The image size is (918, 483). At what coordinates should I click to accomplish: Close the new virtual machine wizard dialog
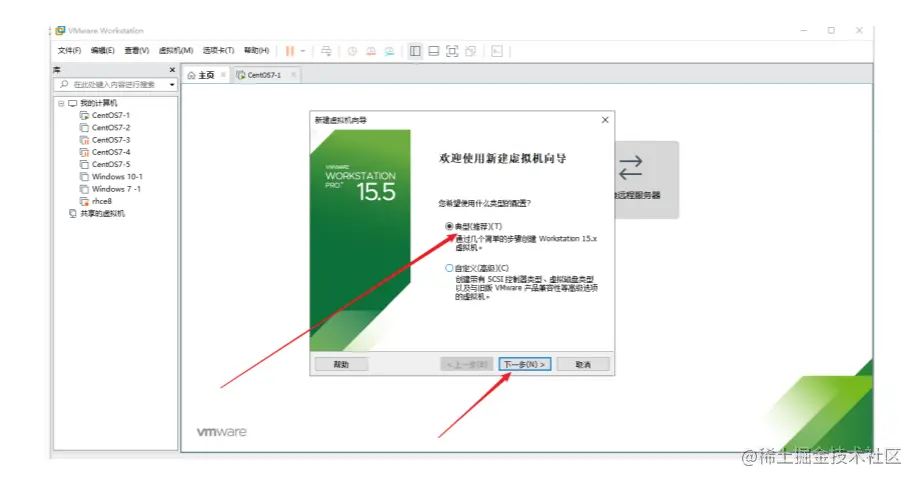pyautogui.click(x=605, y=120)
